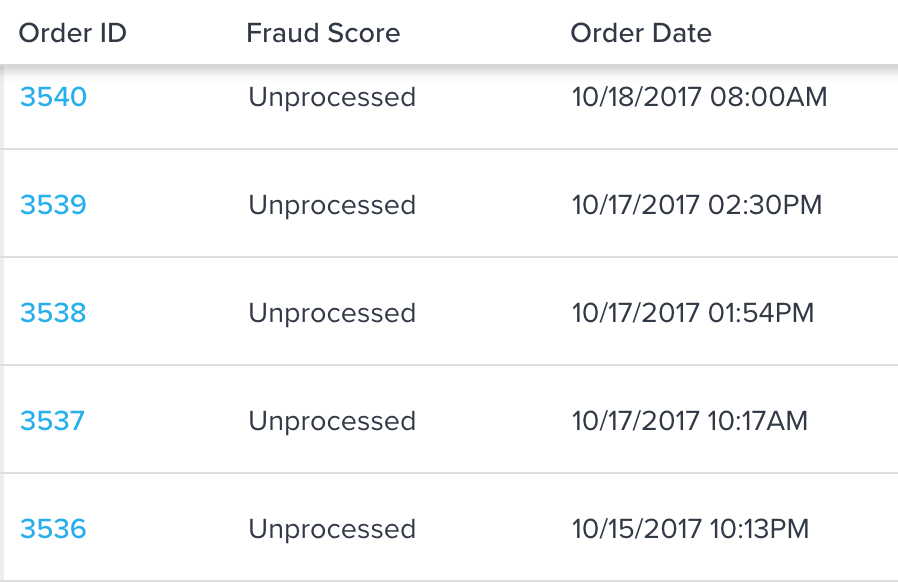Open order 3539 details
Screen dimensions: 898x582
(x=52, y=205)
